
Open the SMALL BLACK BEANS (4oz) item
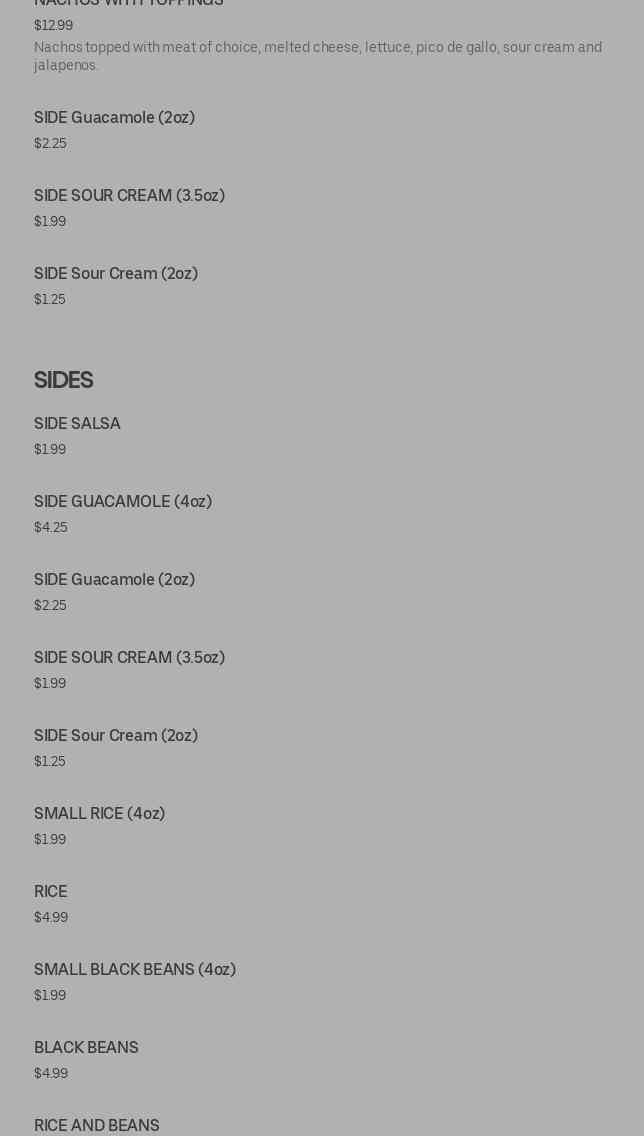pyautogui.click(x=135, y=970)
